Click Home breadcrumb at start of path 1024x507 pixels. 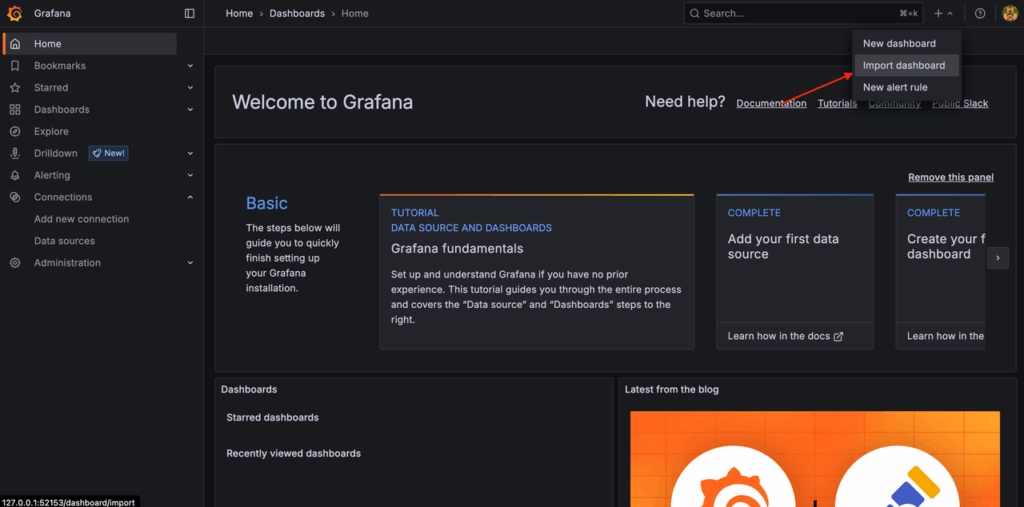(x=239, y=13)
